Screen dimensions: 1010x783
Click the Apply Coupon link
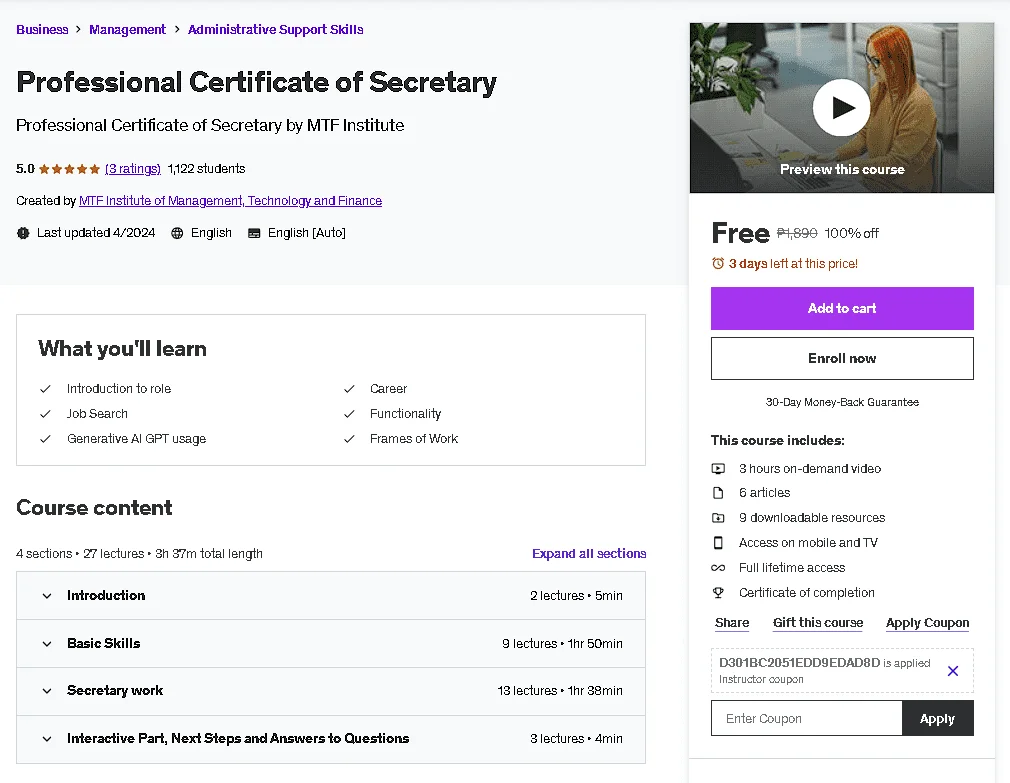[x=927, y=623]
